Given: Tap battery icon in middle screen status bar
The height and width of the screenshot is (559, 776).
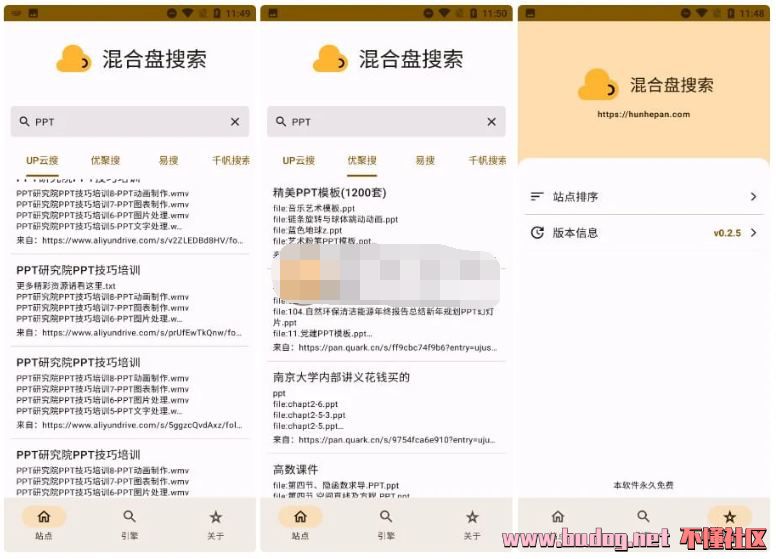Looking at the screenshot, I should point(473,13).
